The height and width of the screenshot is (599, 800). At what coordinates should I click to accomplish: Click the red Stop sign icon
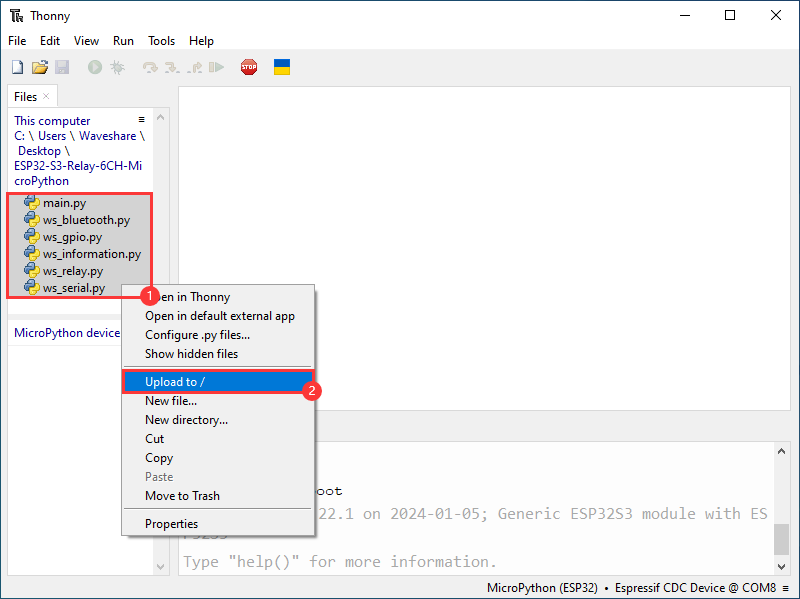click(249, 67)
